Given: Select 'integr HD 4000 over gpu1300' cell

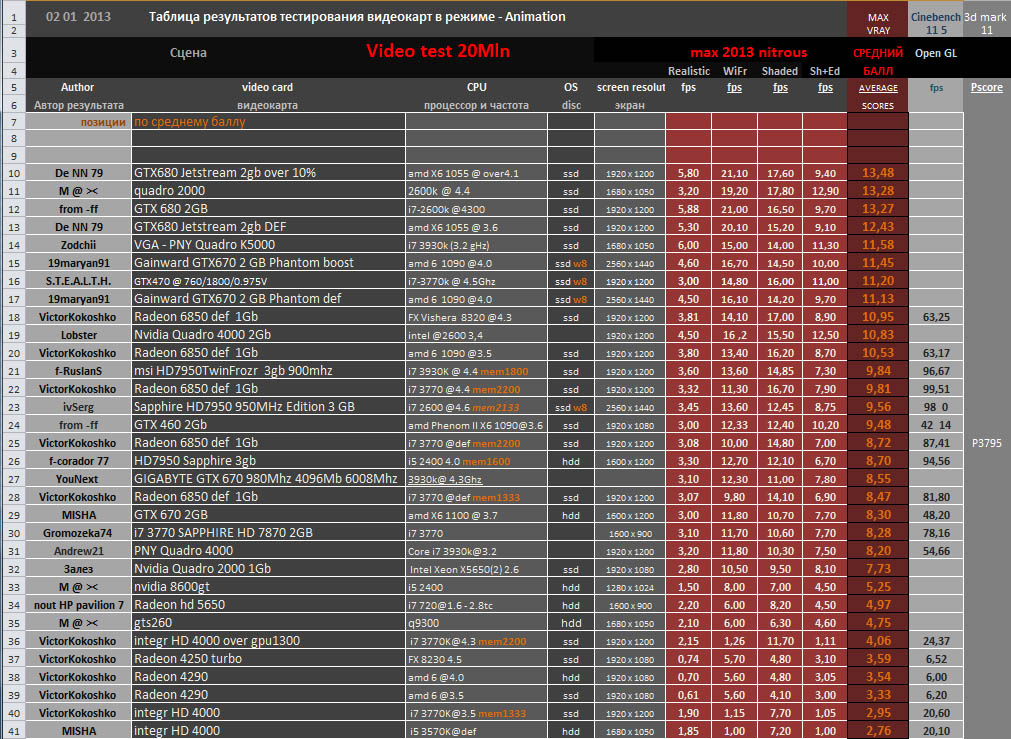Looking at the screenshot, I should (268, 641).
